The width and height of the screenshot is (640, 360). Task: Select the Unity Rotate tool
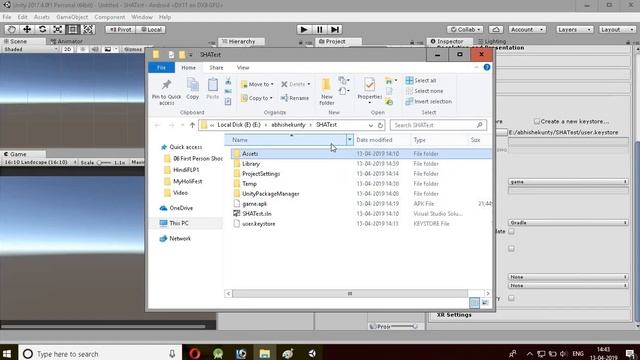point(42,29)
